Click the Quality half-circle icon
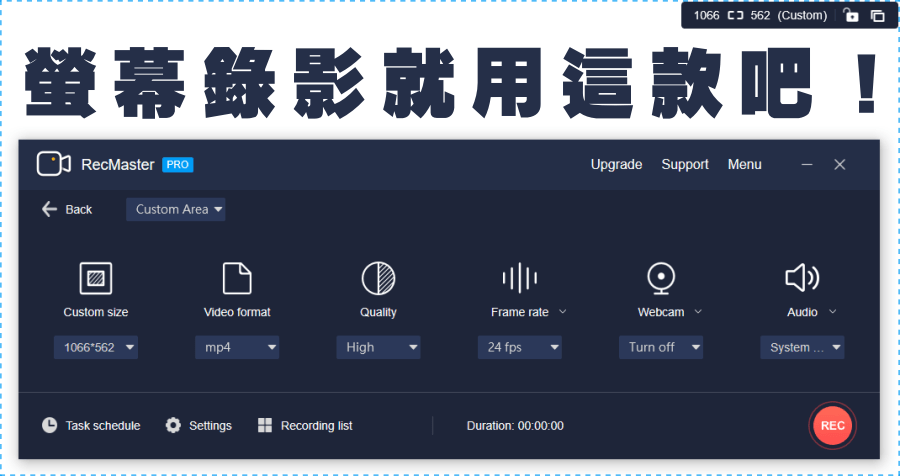This screenshot has width=900, height=476. pyautogui.click(x=378, y=278)
